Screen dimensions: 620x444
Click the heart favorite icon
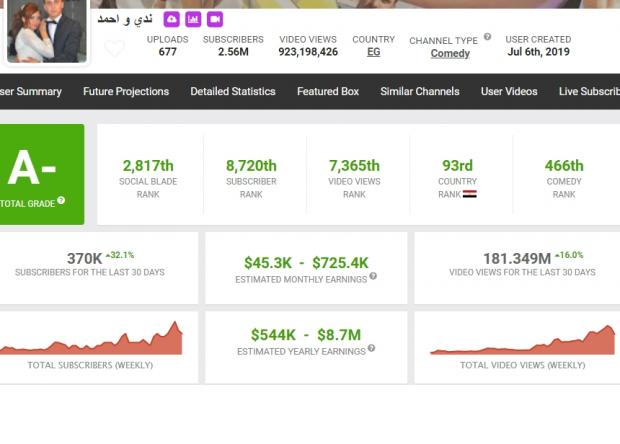115,49
